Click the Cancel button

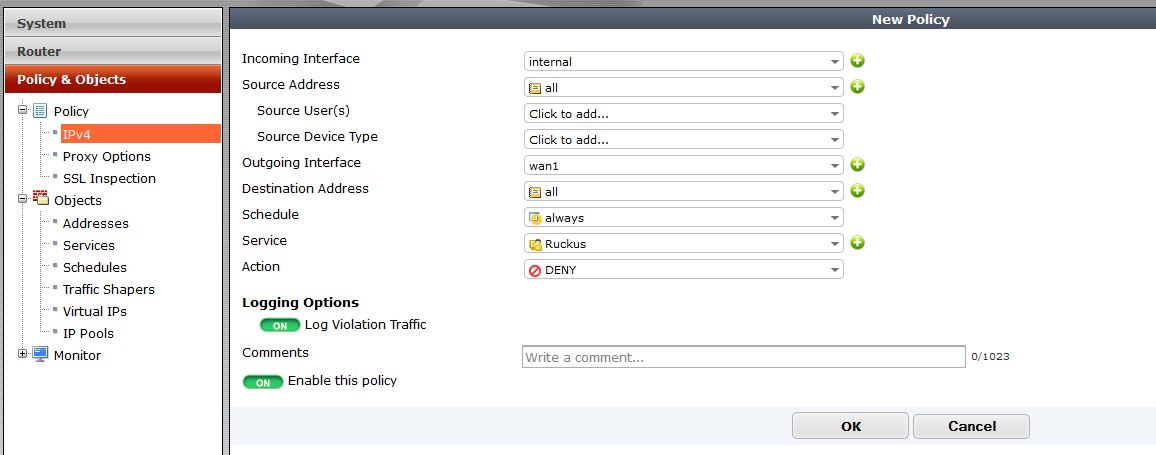pyautogui.click(x=971, y=426)
